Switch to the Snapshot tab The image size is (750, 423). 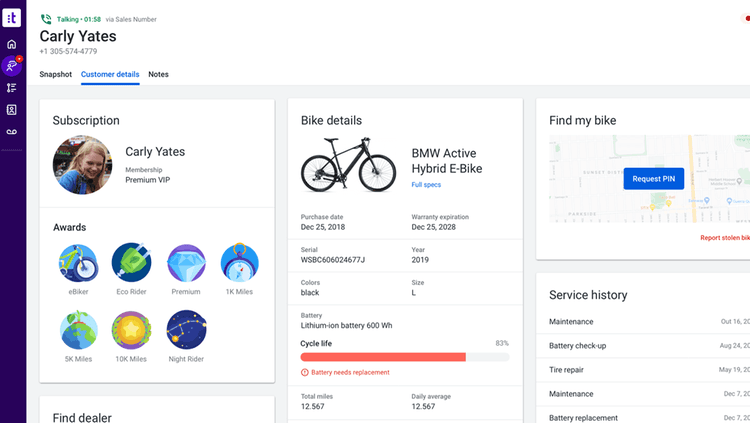click(55, 74)
